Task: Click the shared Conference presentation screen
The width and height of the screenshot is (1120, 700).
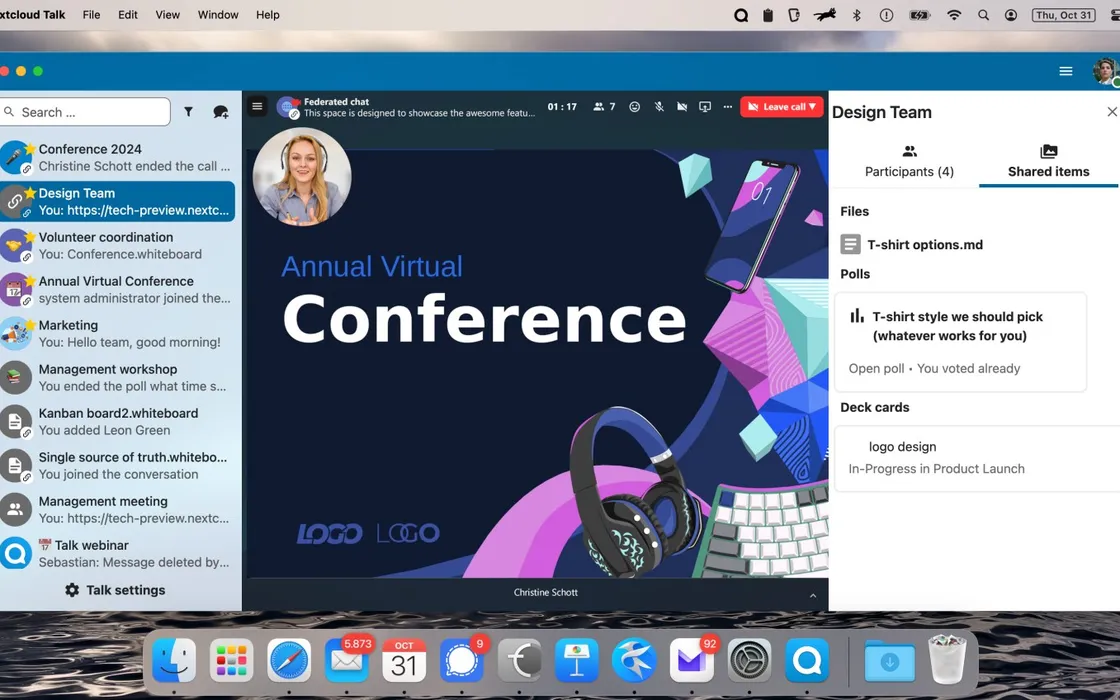Action: point(536,364)
